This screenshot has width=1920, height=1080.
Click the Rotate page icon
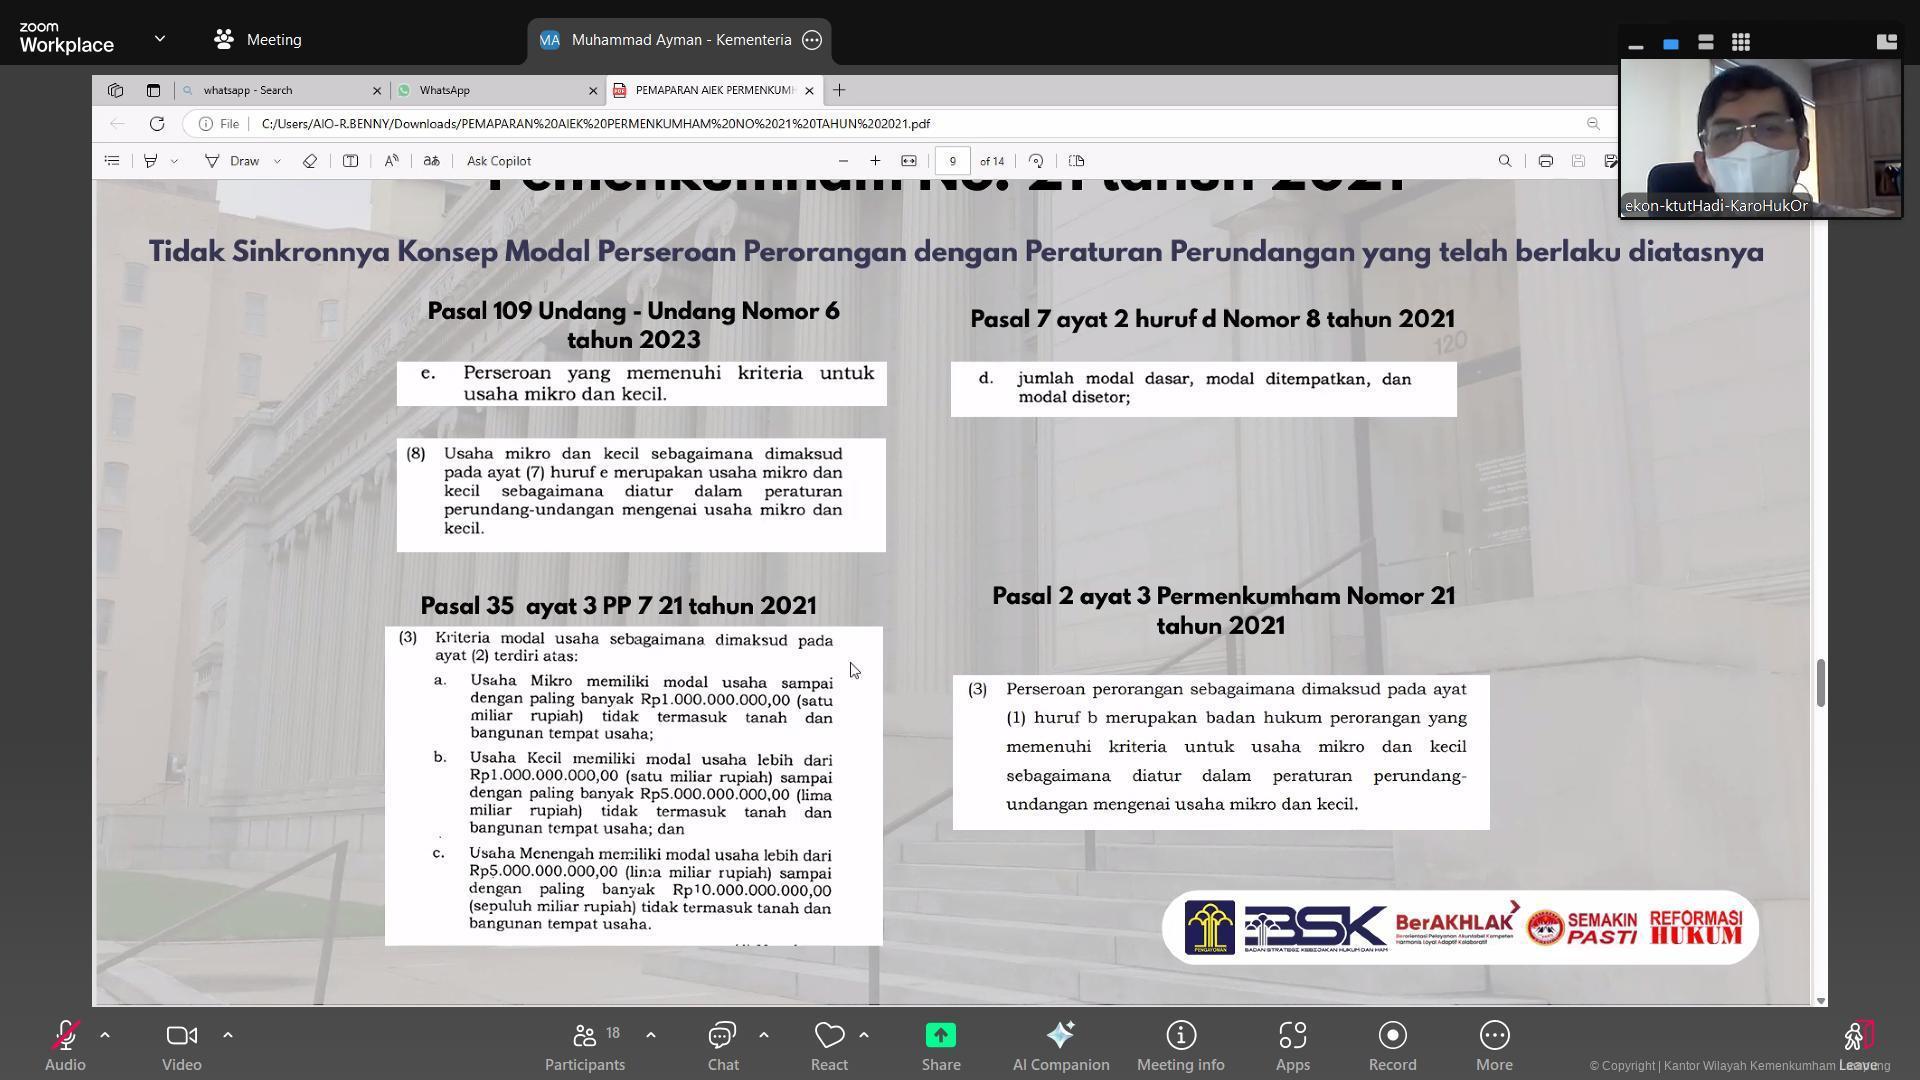1036,161
